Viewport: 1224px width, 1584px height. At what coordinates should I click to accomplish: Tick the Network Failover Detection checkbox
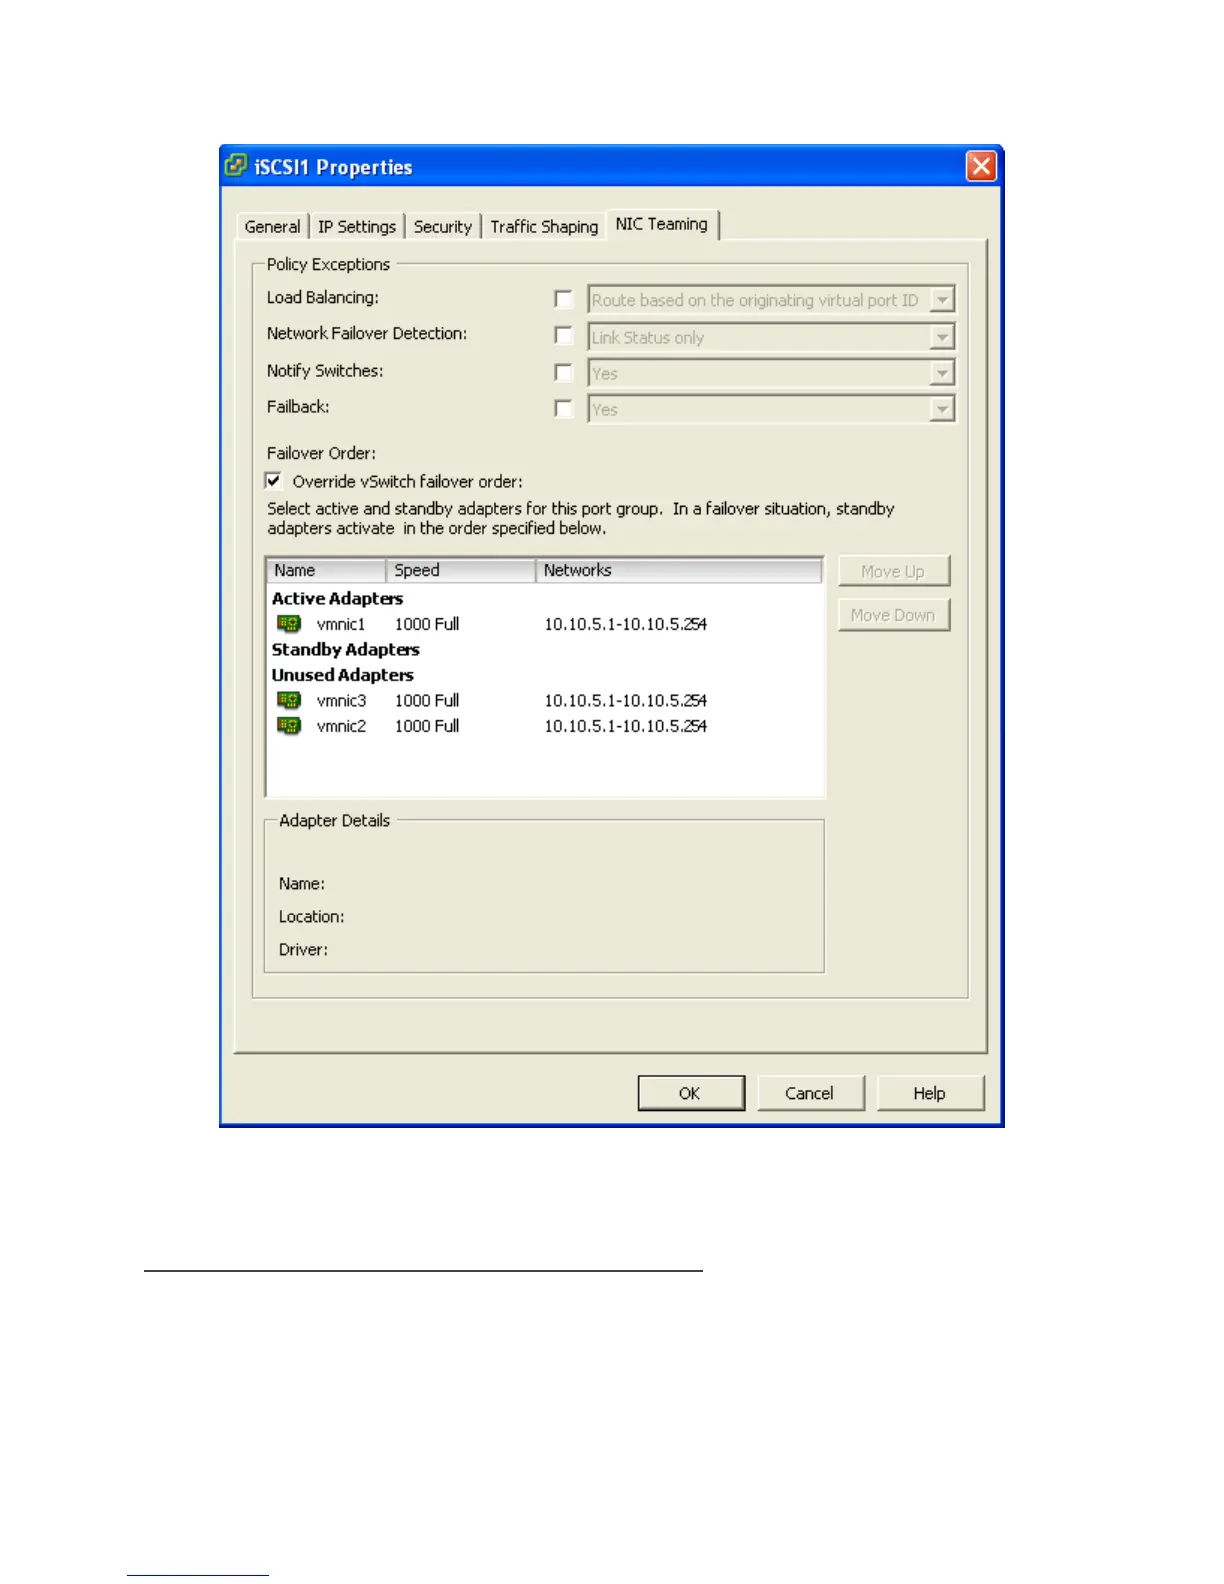[563, 336]
